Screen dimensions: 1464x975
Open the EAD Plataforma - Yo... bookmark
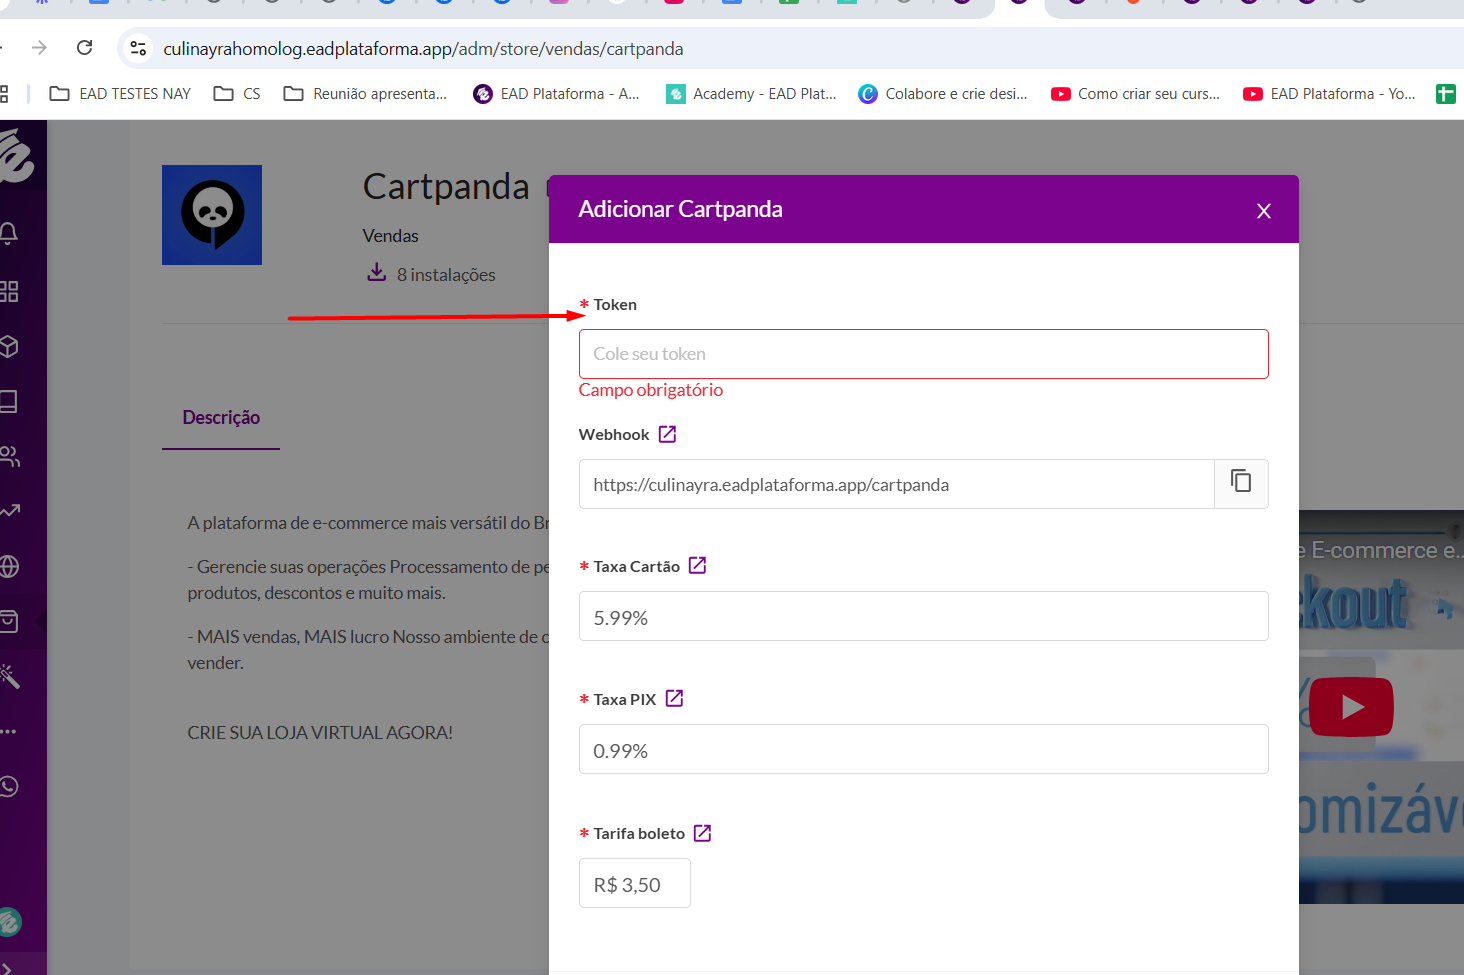pyautogui.click(x=1329, y=94)
